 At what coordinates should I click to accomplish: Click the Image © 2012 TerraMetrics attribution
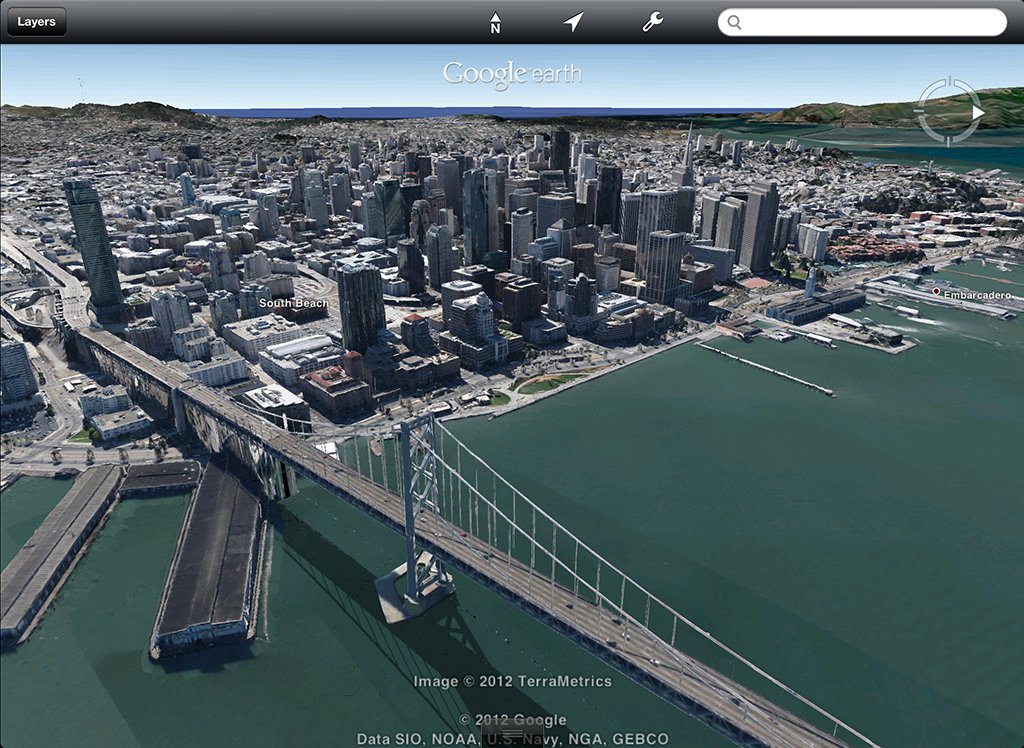513,681
